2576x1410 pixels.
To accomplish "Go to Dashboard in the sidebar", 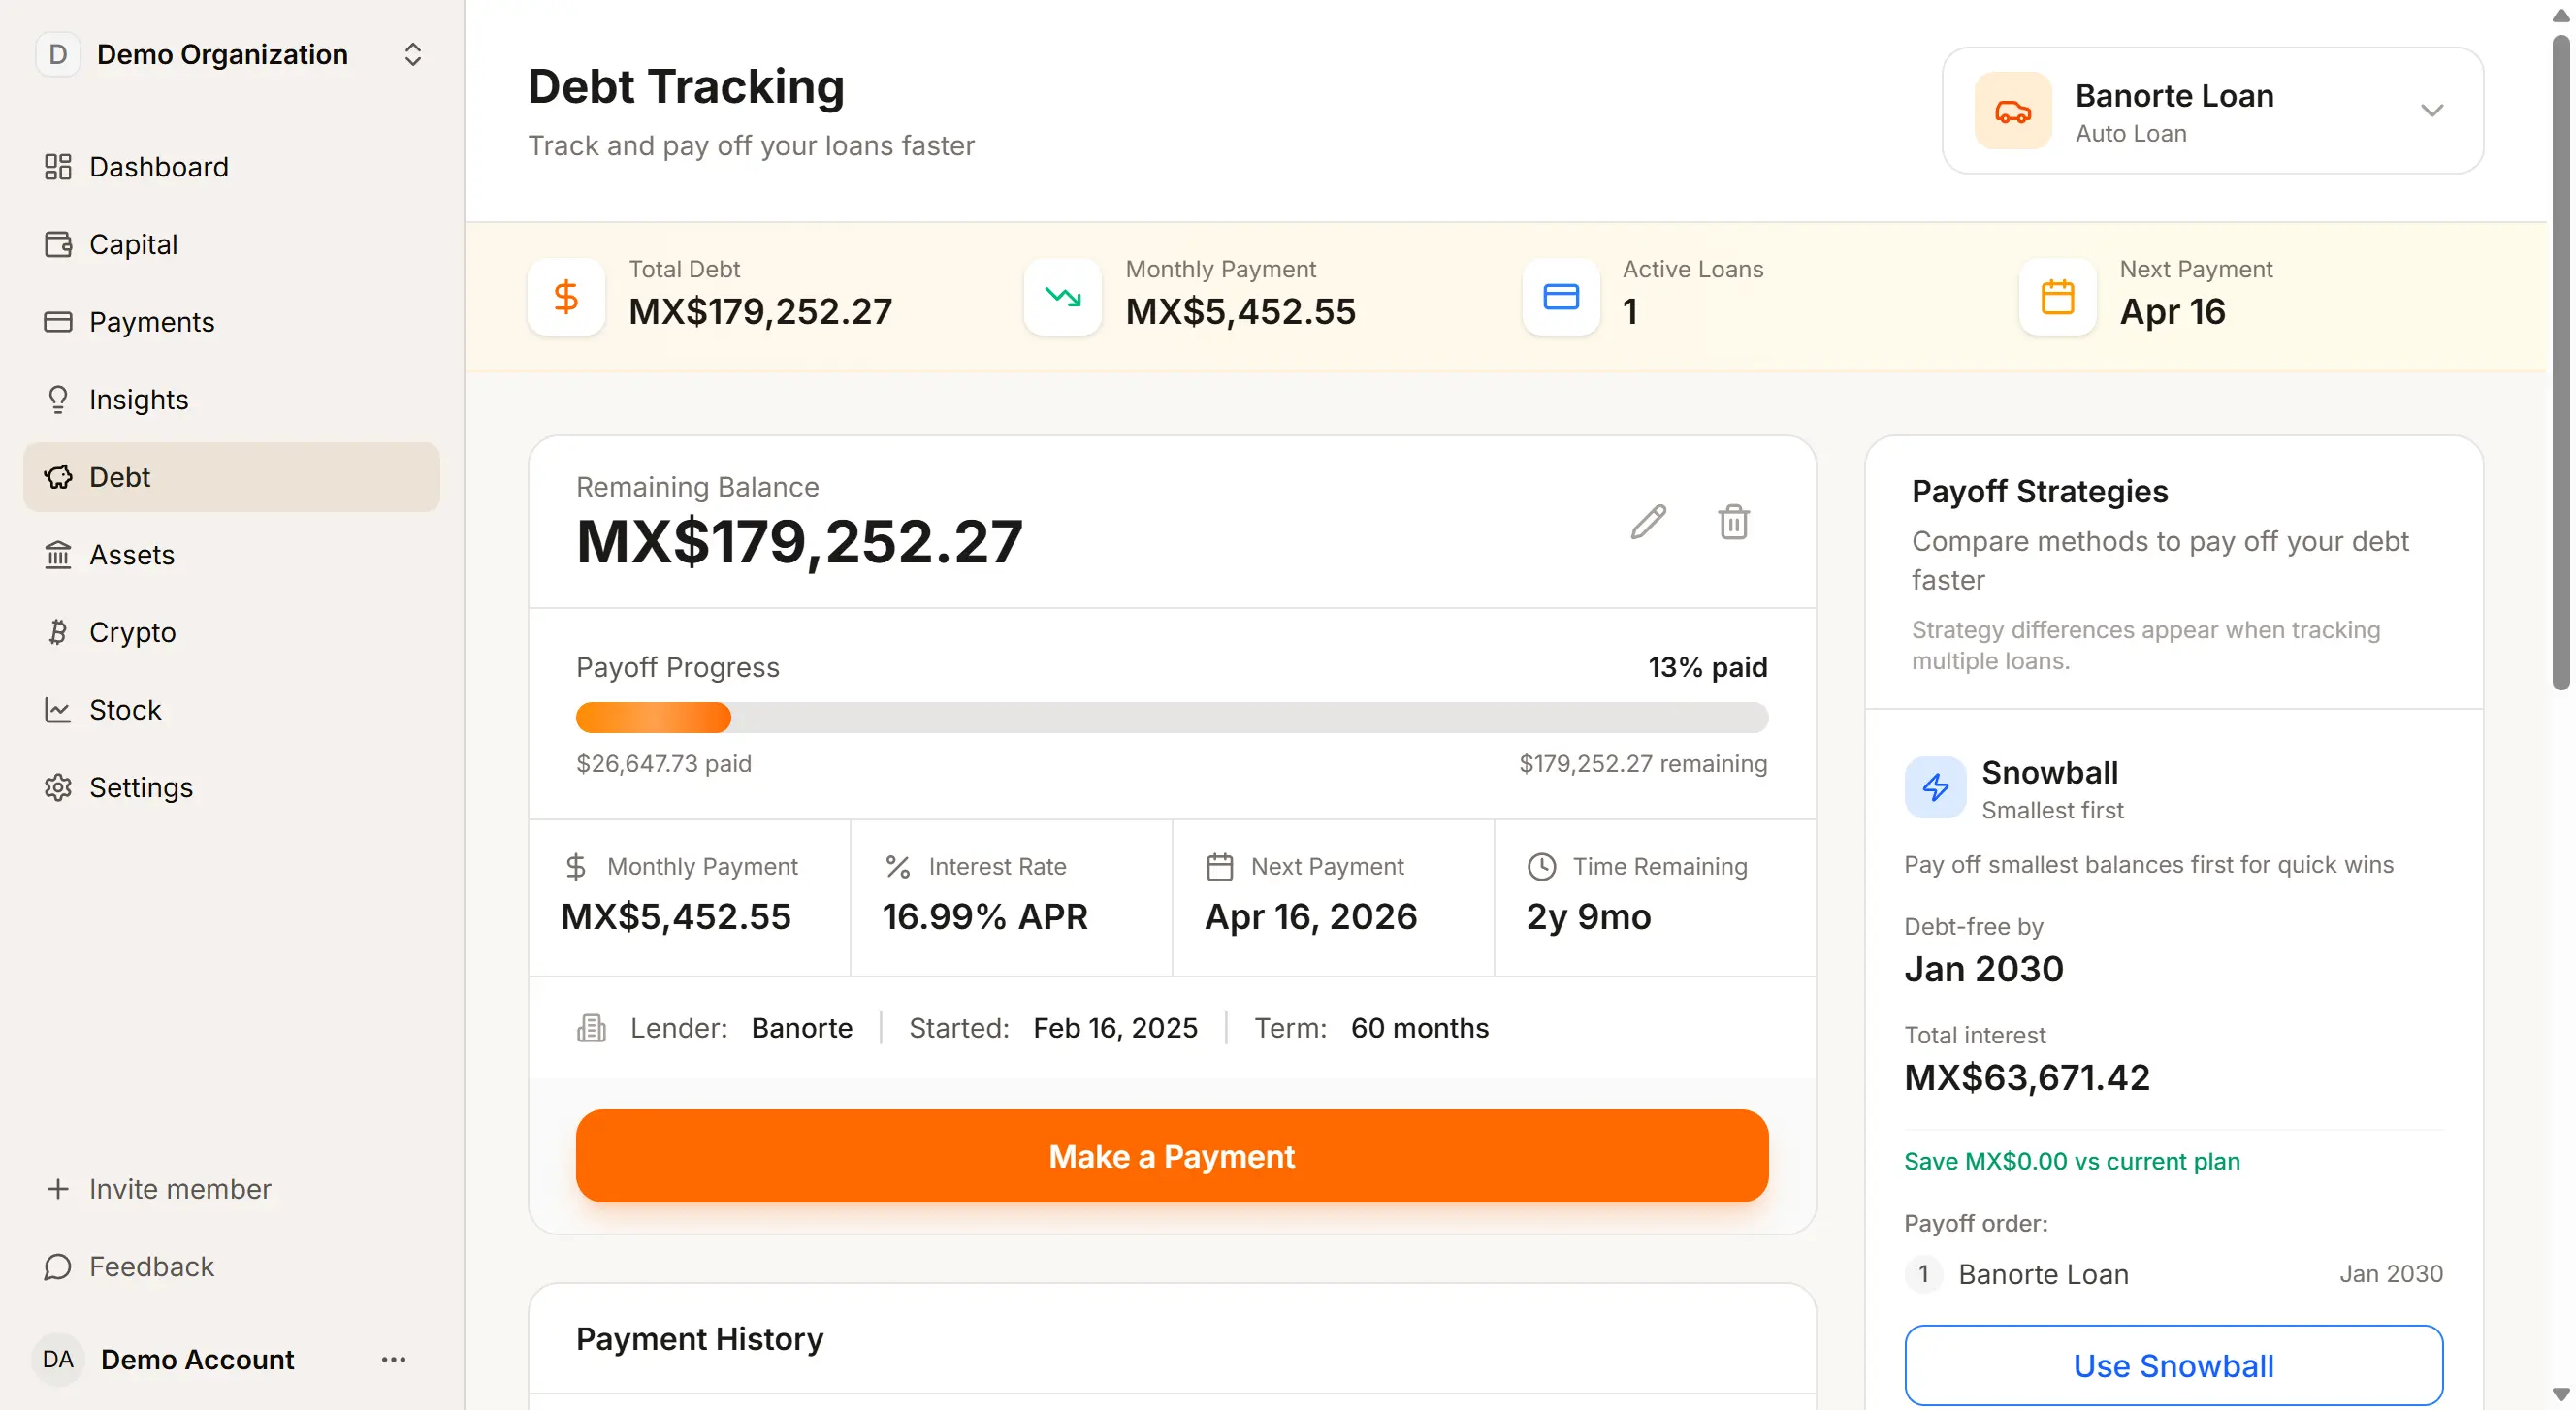I will [x=232, y=167].
